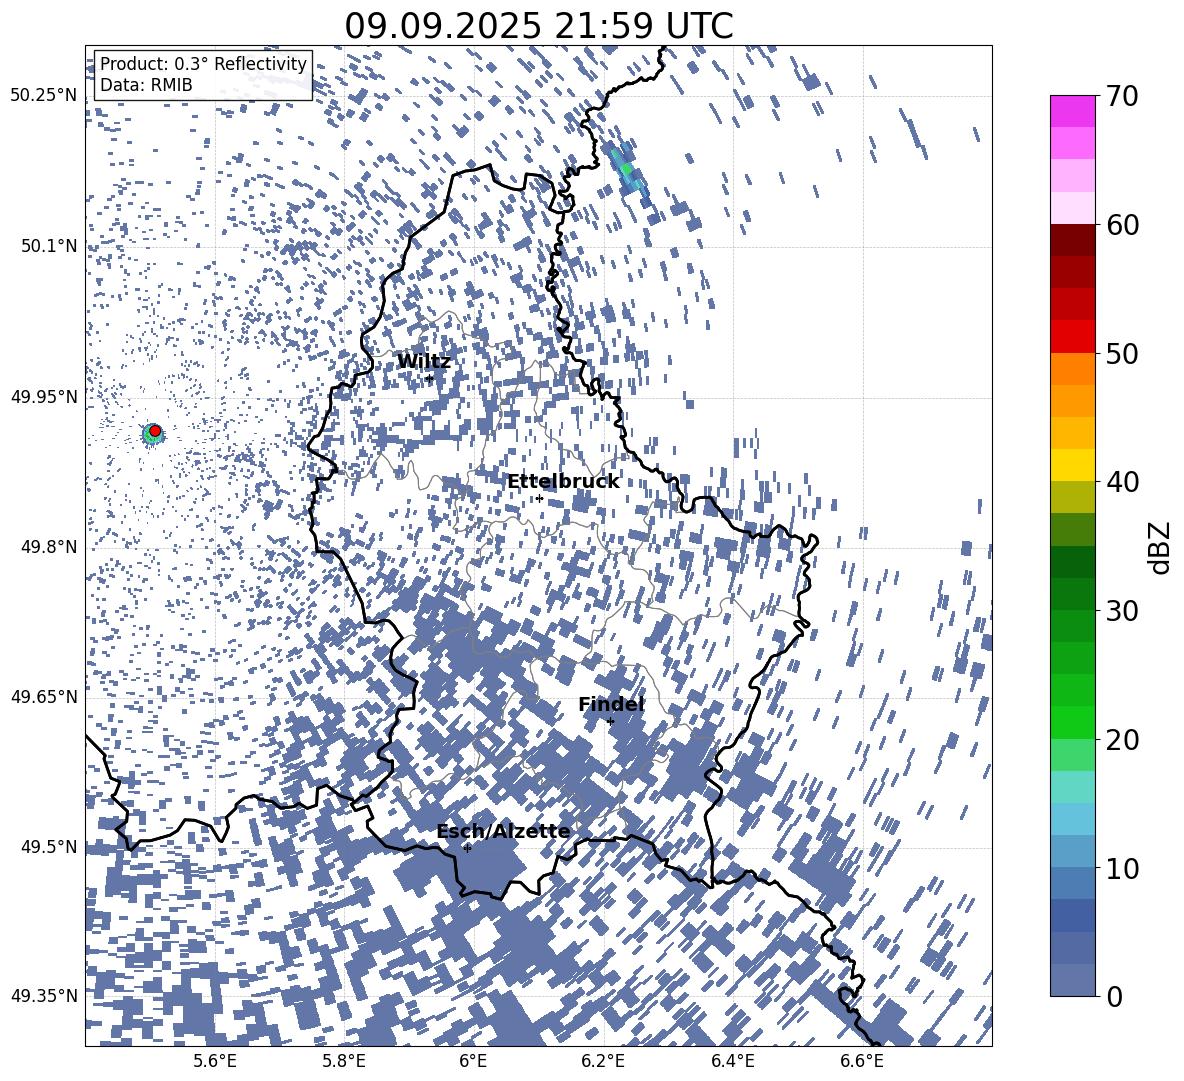The width and height of the screenshot is (1184, 1081).
Task: Click the slate-blue bottom colorbar segment at 0
Action: pos(1072,979)
